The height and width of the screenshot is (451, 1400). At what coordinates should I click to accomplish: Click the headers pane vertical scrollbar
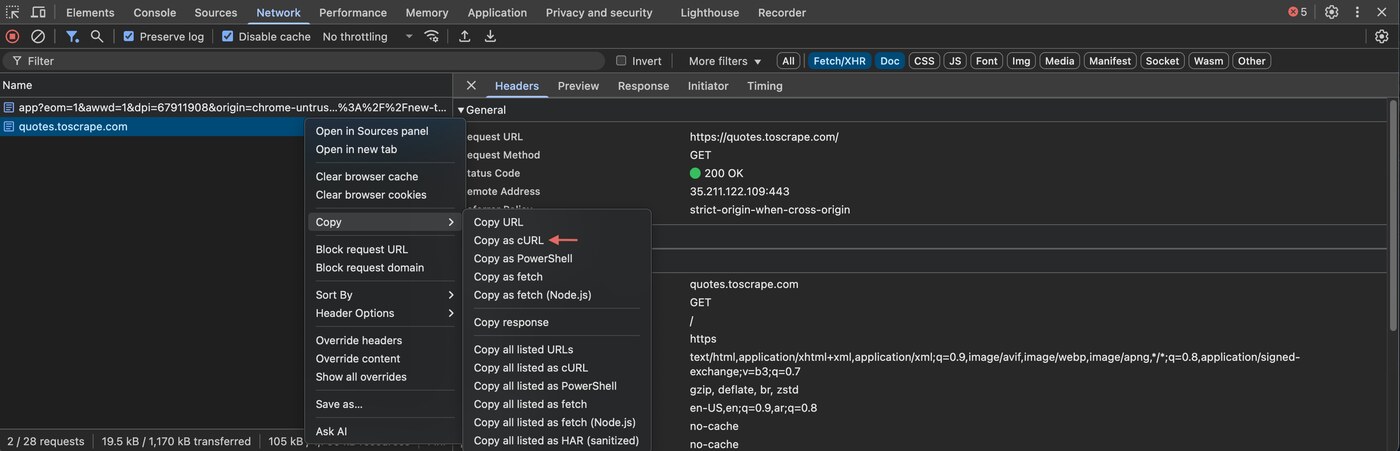[1393, 215]
